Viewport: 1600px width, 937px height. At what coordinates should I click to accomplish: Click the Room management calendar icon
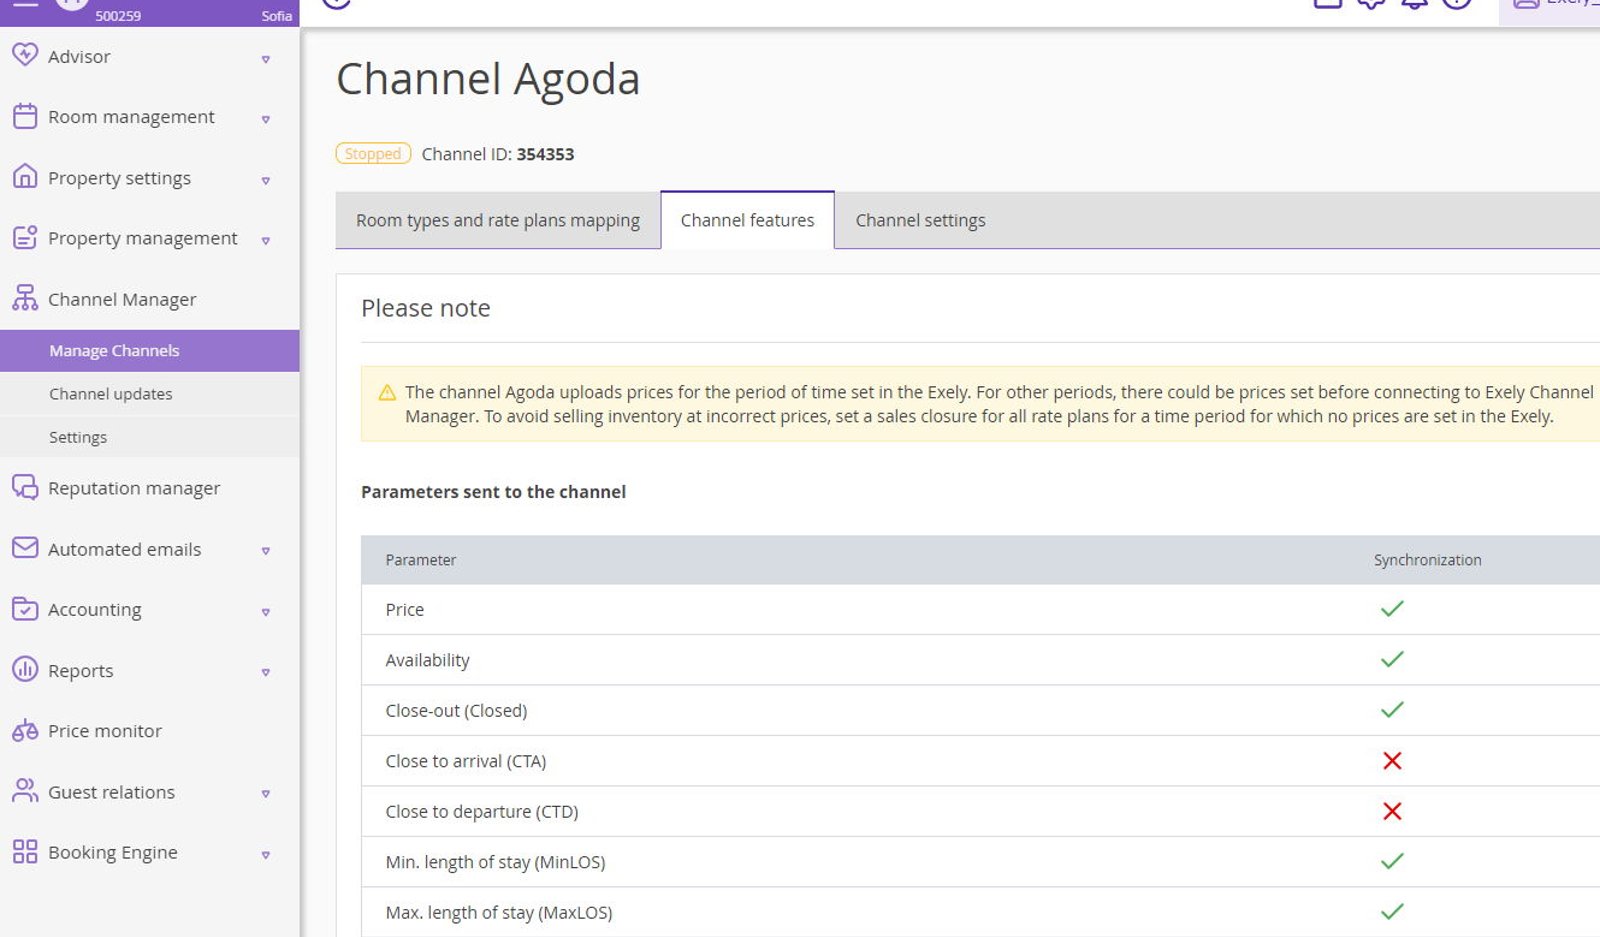point(25,116)
